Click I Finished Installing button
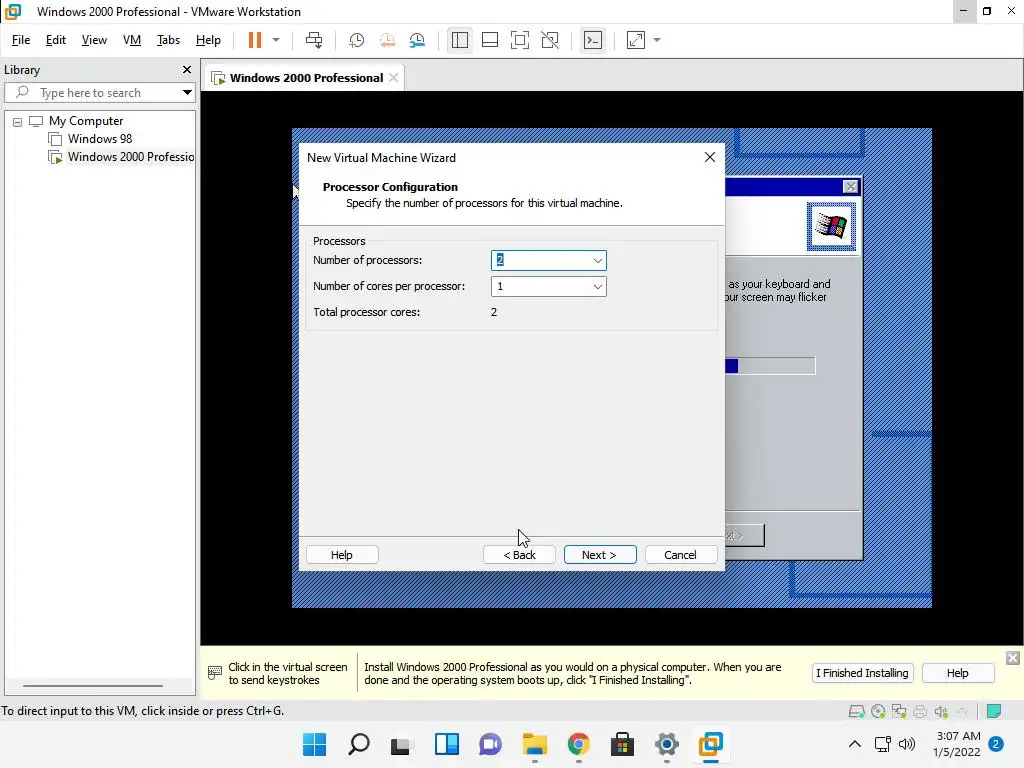The height and width of the screenshot is (768, 1024). click(862, 673)
